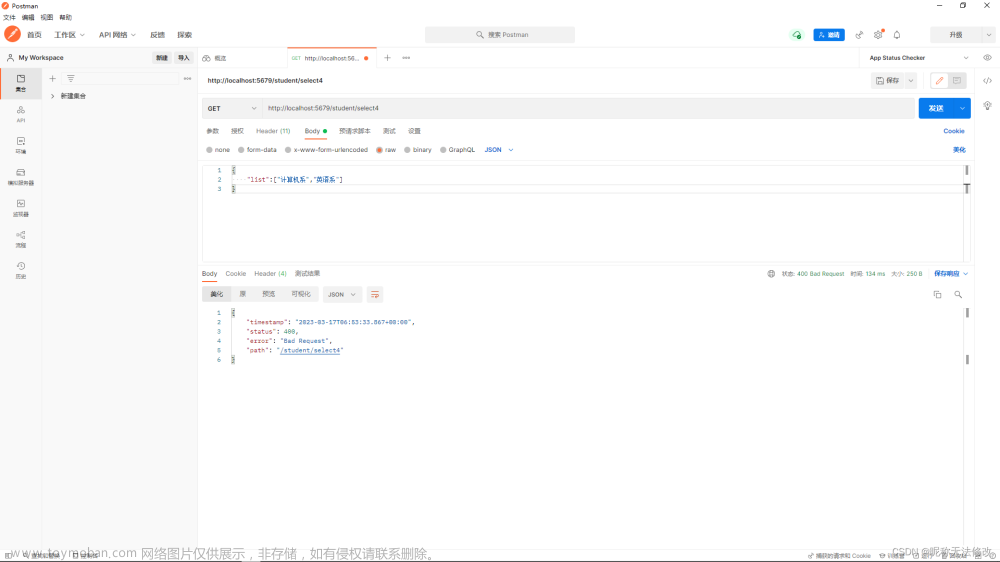Open the Send button dropdown arrow
The width and height of the screenshot is (1000, 562).
[962, 108]
